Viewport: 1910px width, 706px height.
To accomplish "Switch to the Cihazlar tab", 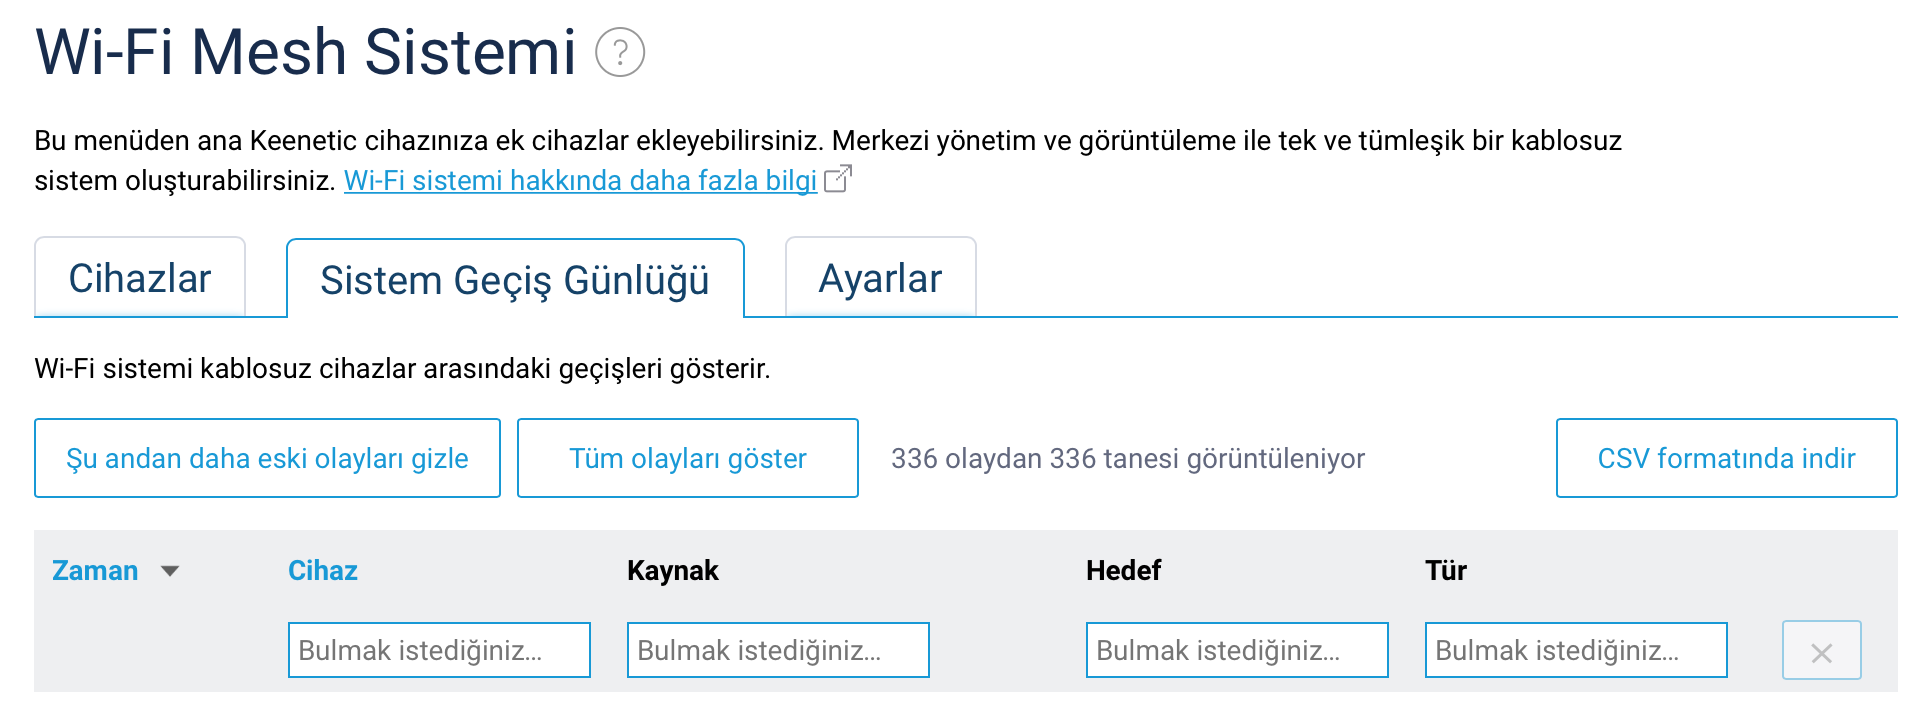I will (x=140, y=278).
